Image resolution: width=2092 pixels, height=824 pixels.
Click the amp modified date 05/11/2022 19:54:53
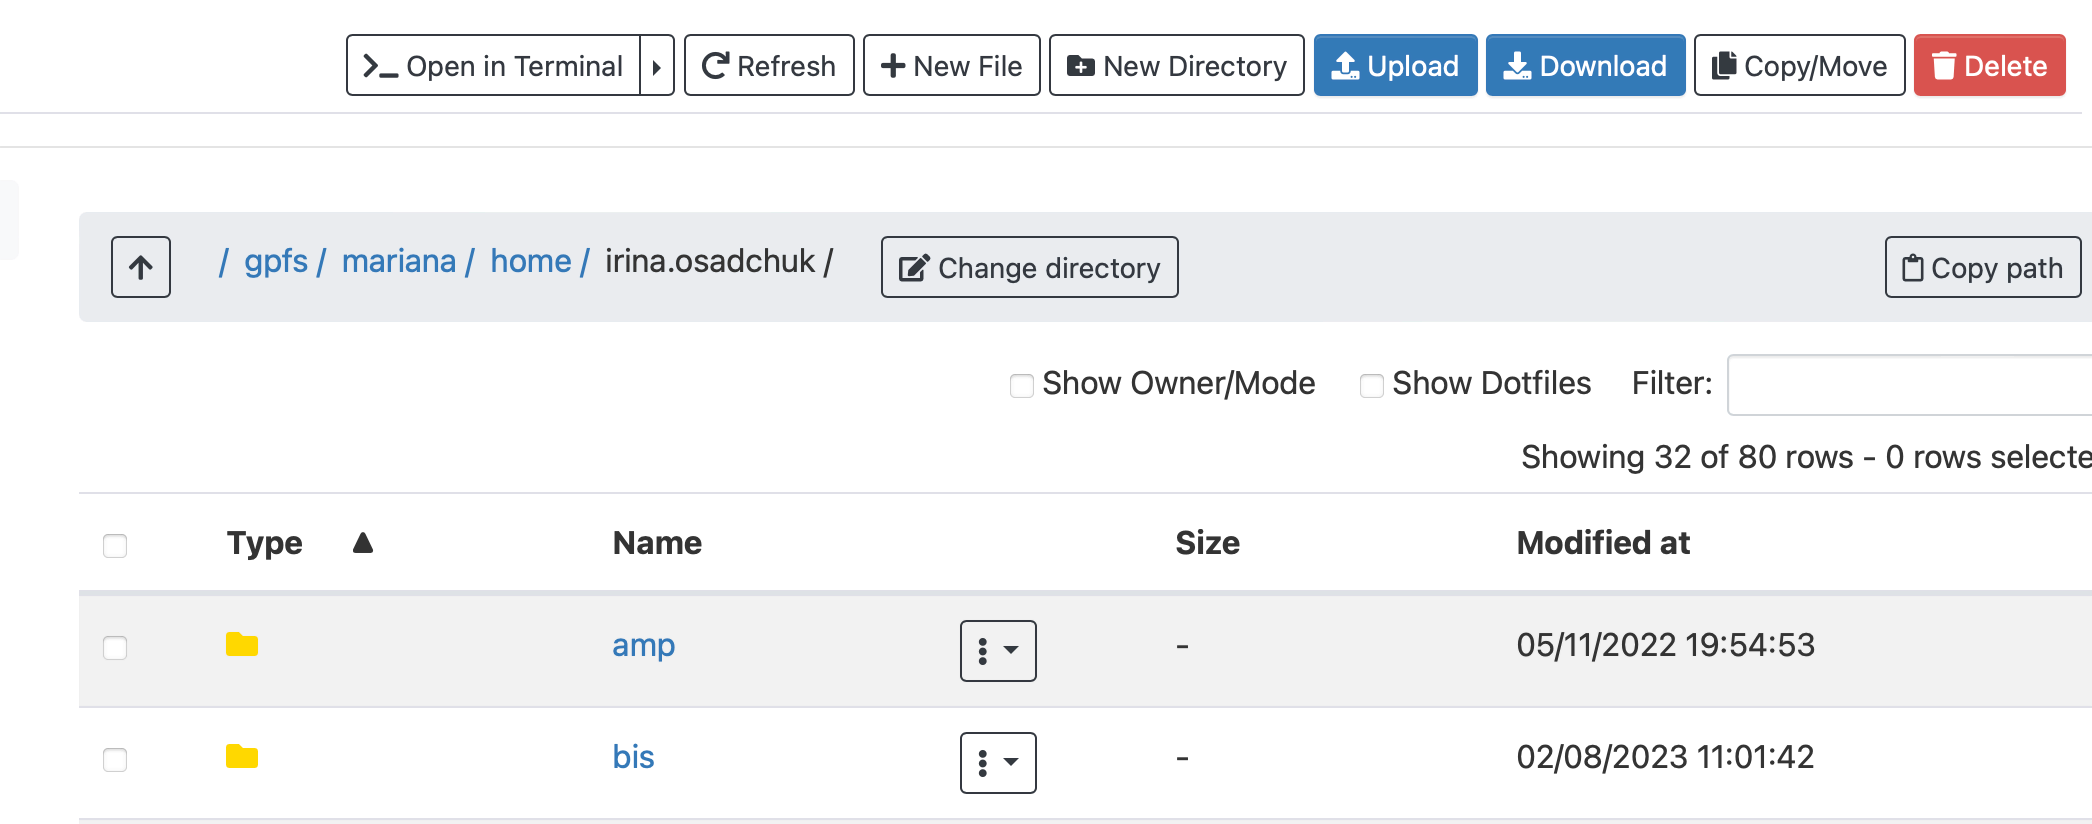1666,645
